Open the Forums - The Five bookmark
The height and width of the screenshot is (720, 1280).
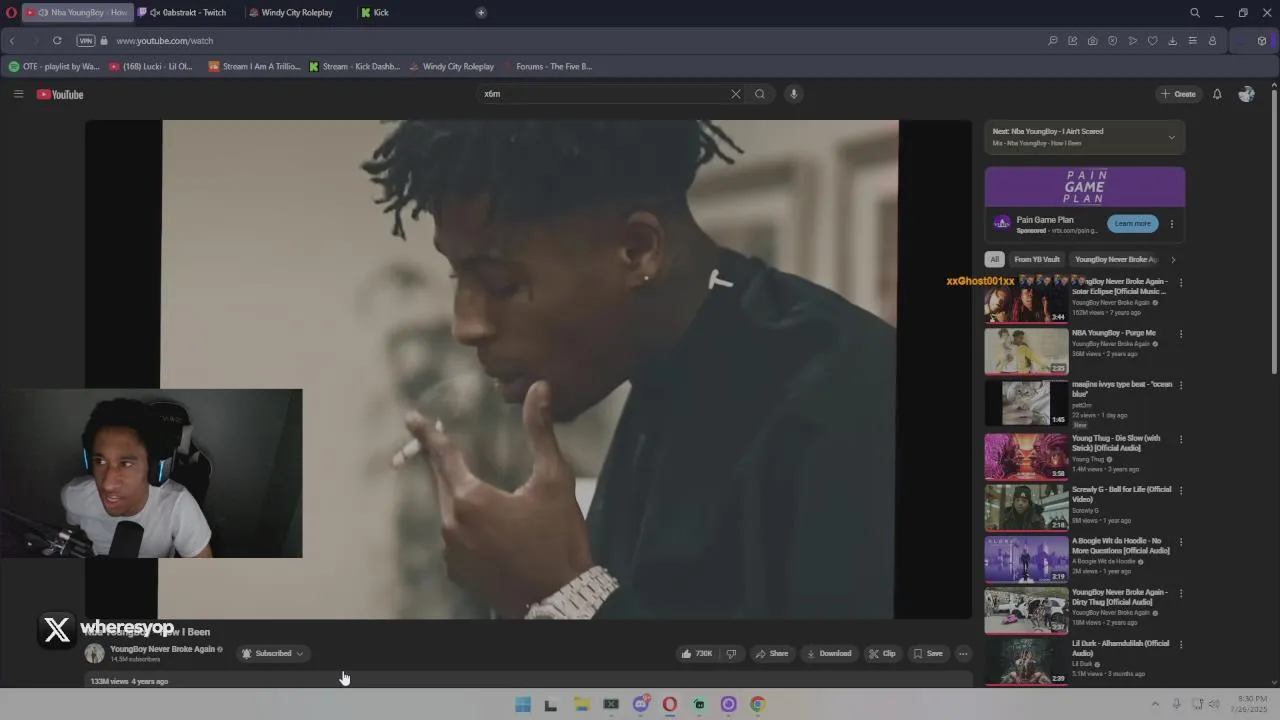pos(548,67)
